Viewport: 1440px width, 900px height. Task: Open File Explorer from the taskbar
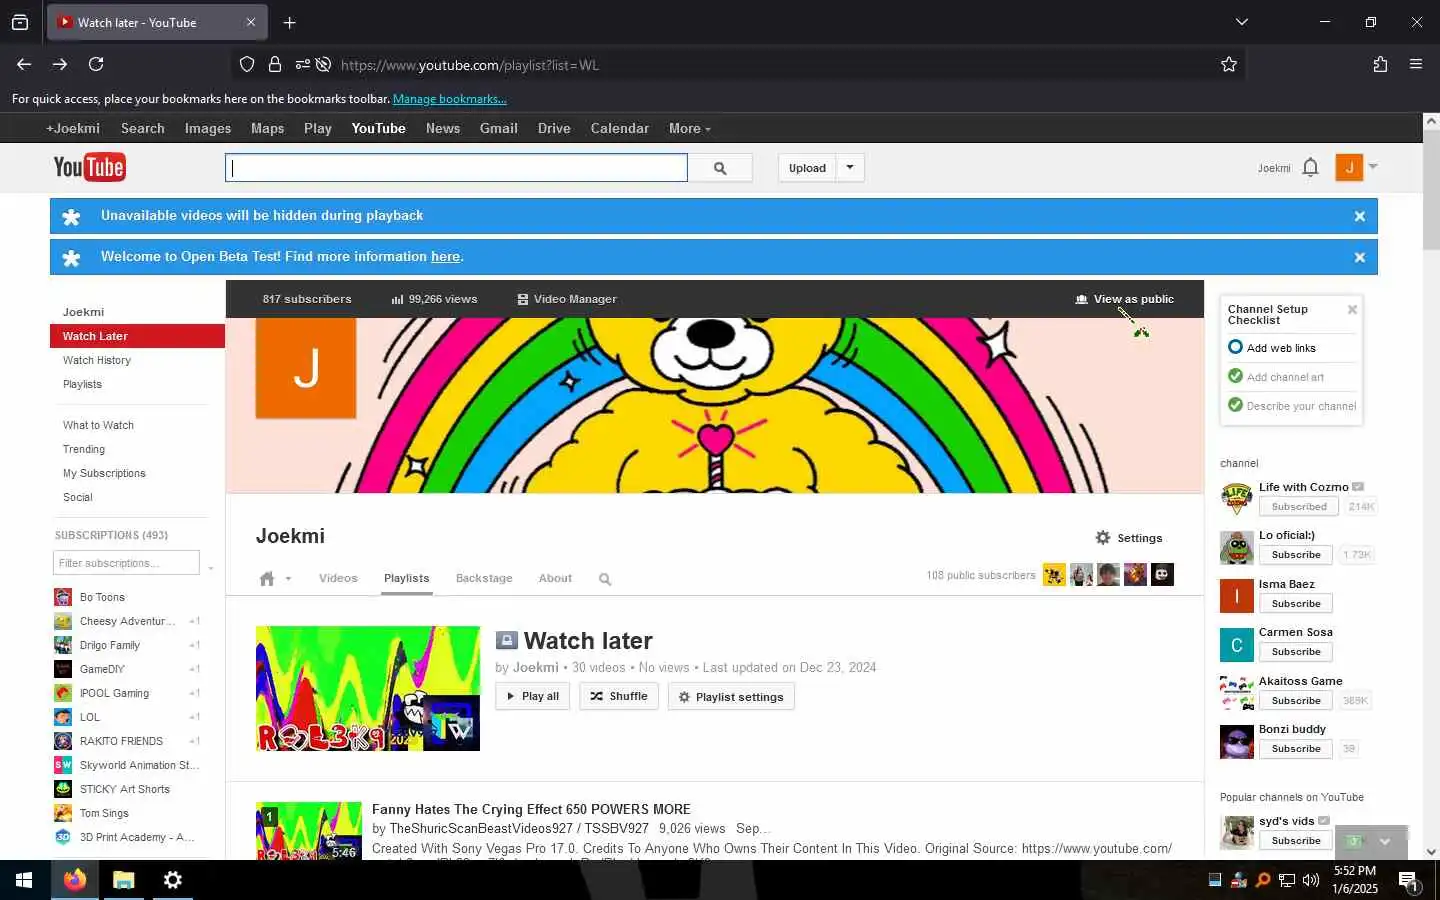click(123, 880)
